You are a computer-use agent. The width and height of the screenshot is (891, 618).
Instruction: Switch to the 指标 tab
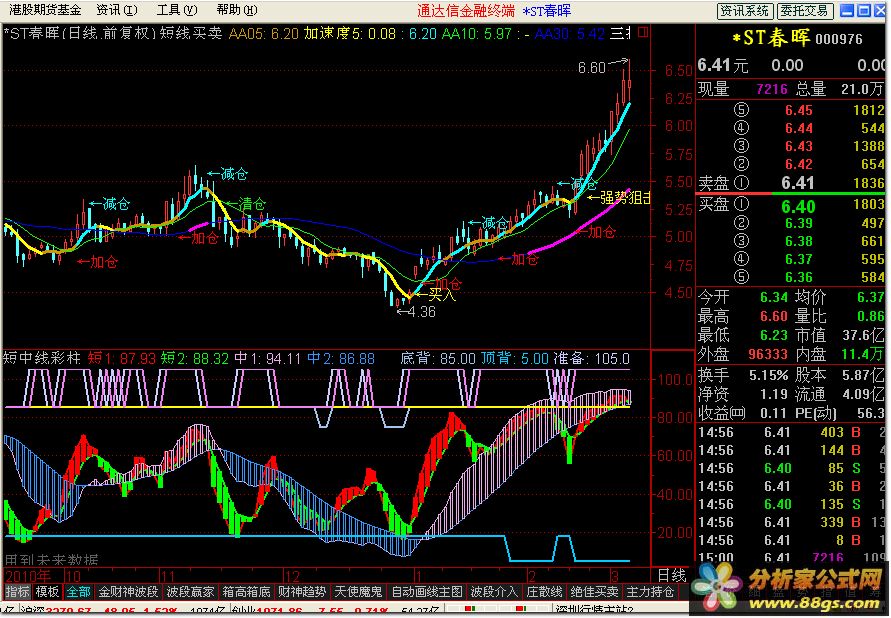17,592
